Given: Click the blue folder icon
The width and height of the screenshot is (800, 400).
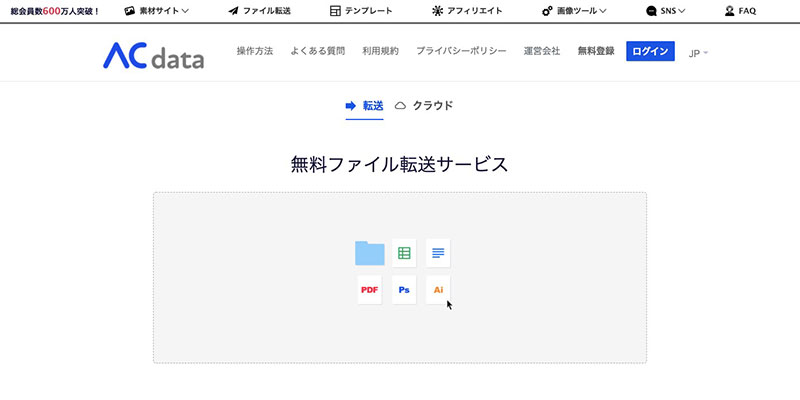Looking at the screenshot, I should (x=370, y=253).
